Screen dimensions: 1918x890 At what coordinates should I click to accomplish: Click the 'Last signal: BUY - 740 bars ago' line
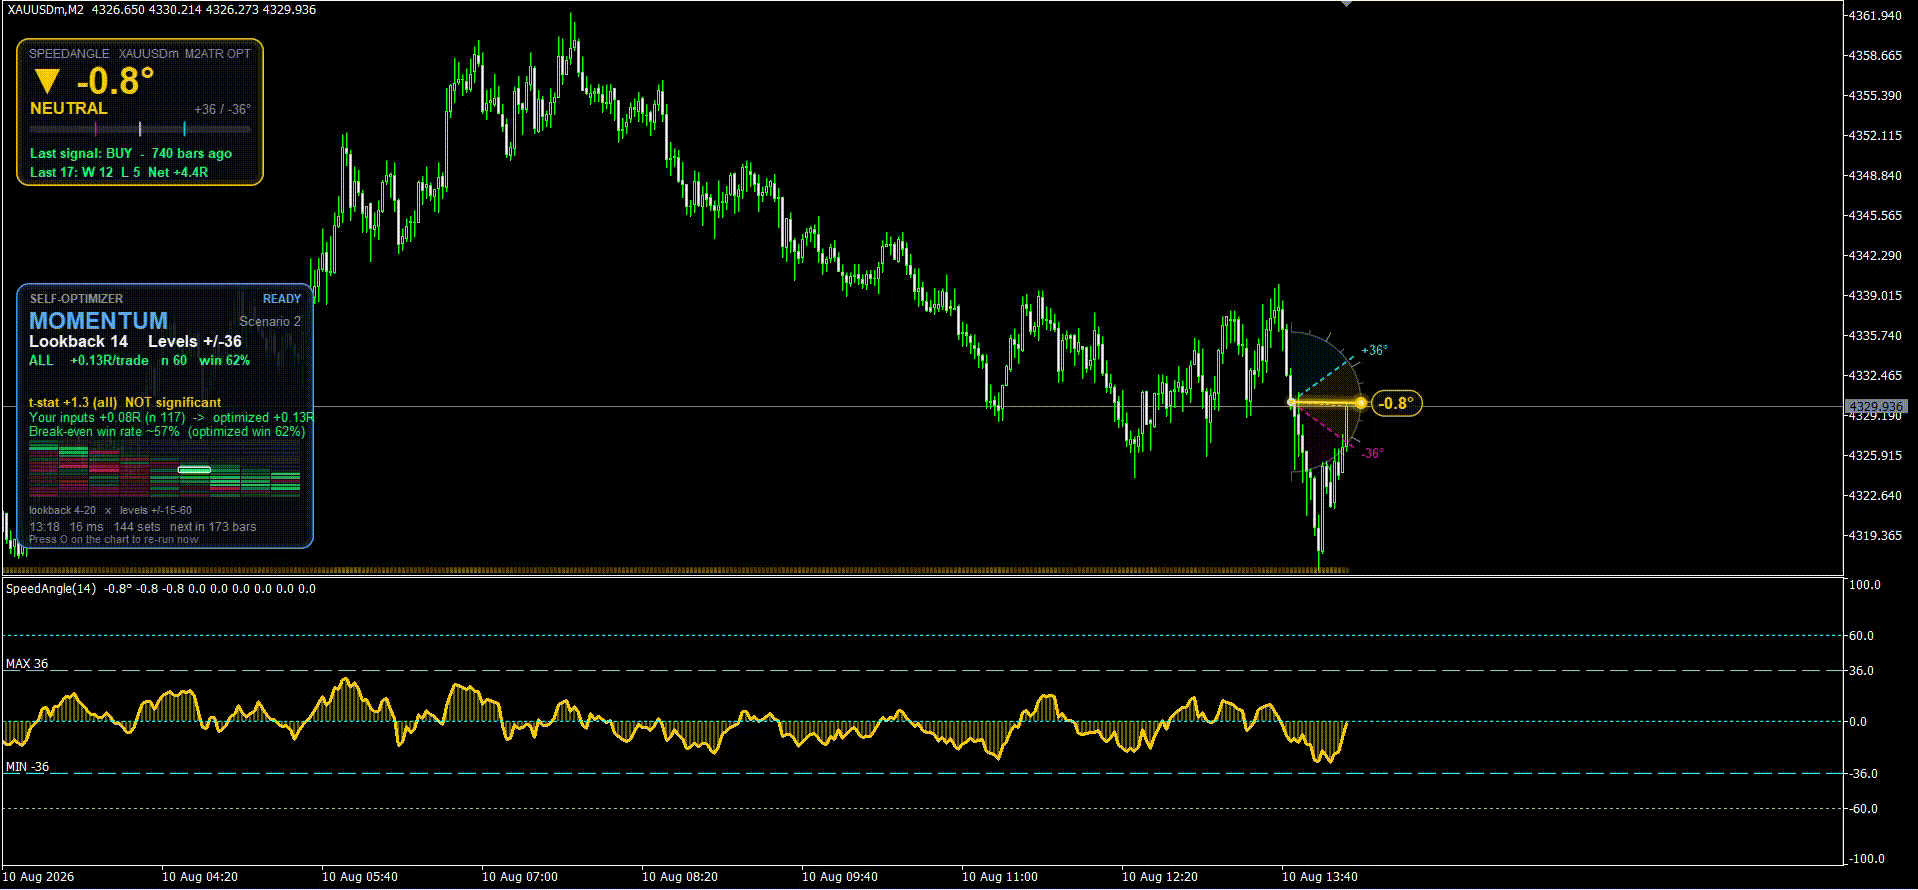[131, 153]
